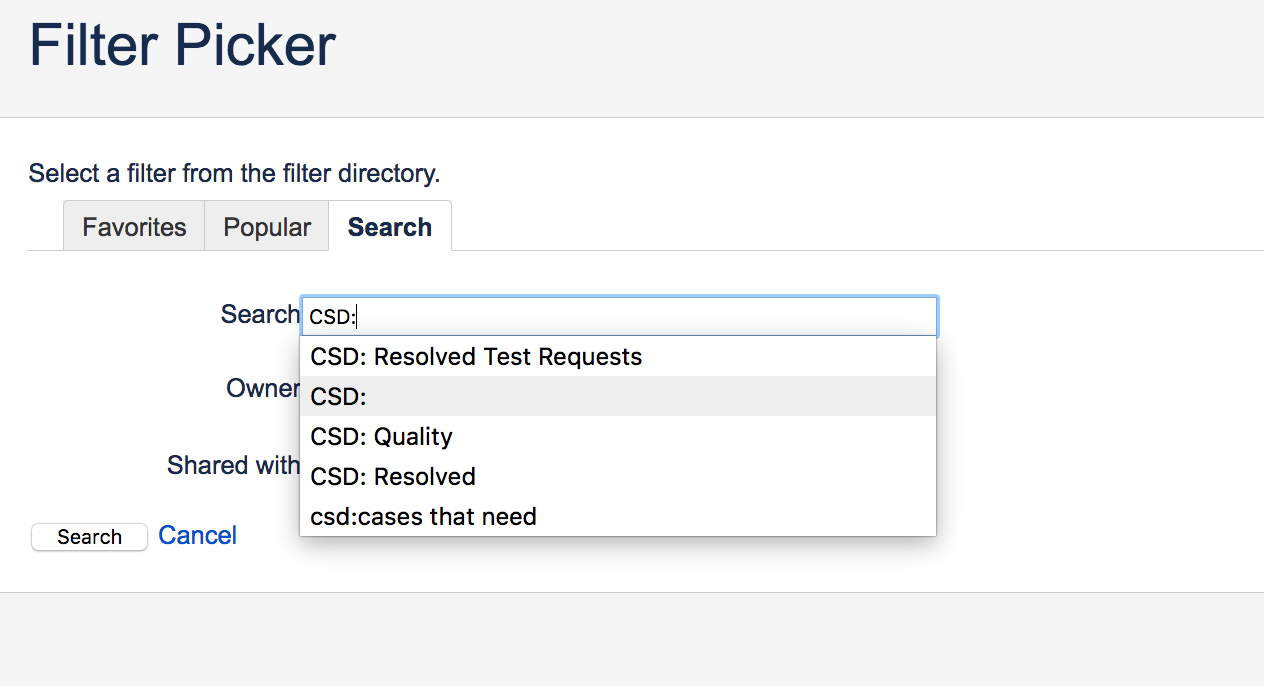Switch to the Favorites tab
The height and width of the screenshot is (686, 1264).
coord(134,227)
